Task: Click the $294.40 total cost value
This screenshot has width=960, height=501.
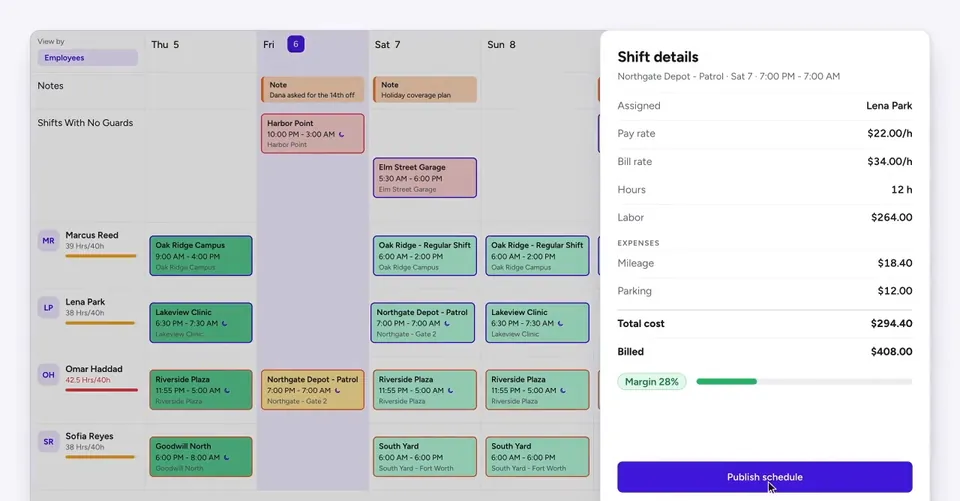Action: point(891,323)
